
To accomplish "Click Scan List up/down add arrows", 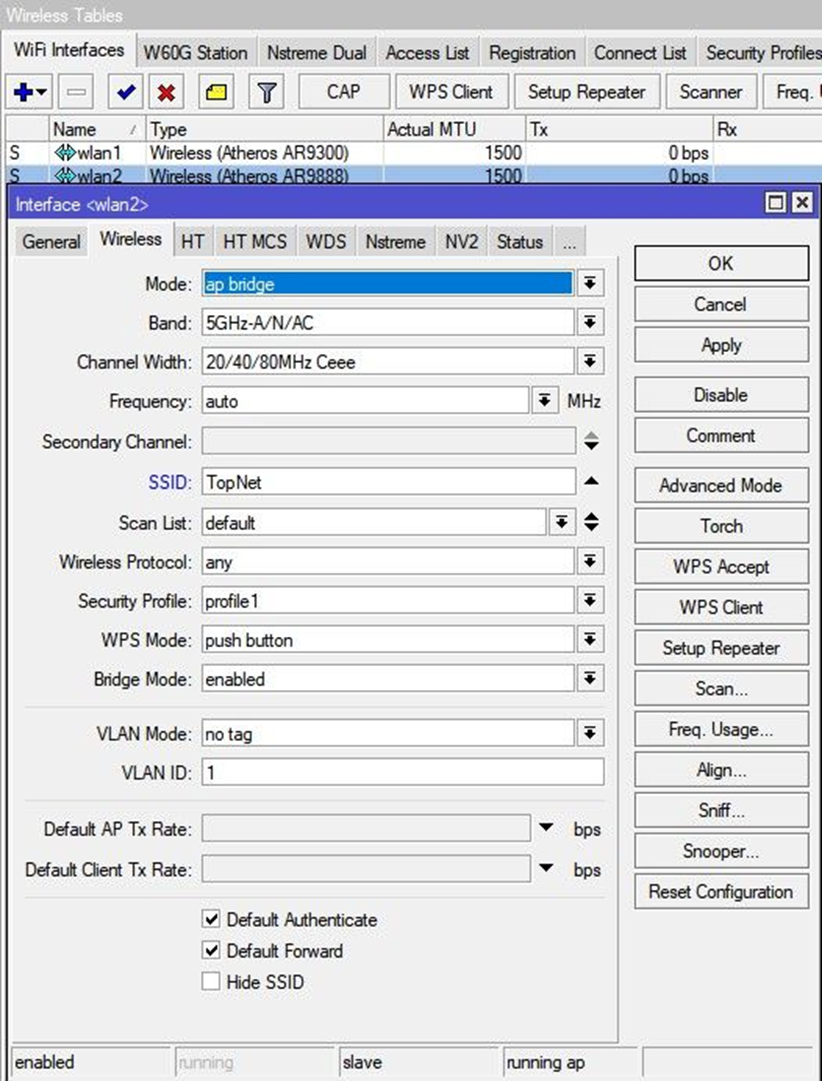I will tap(591, 523).
